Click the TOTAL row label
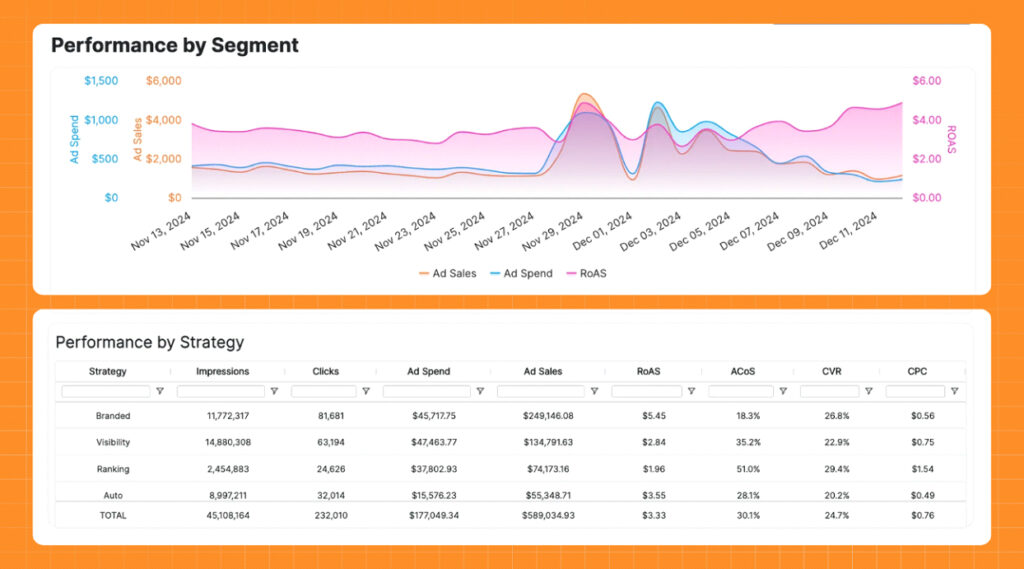 click(x=113, y=515)
